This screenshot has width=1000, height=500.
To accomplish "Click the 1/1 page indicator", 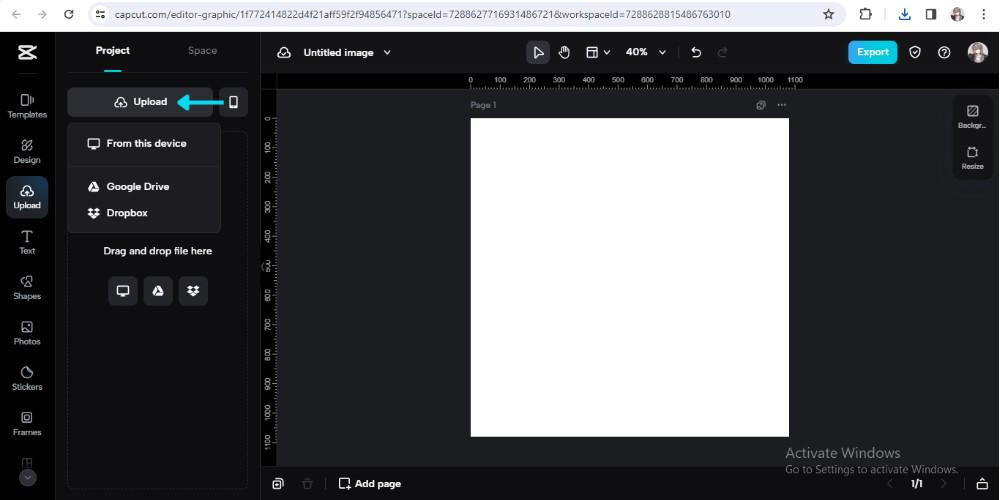I will point(916,484).
